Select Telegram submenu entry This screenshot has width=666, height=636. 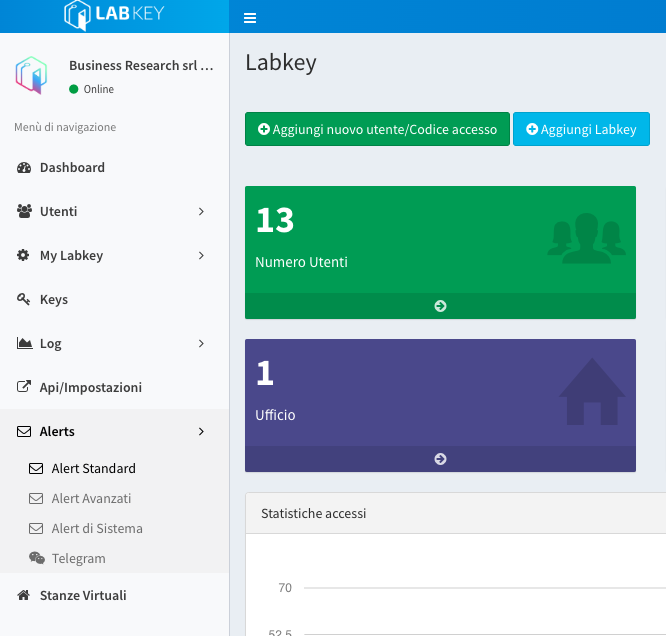[x=115, y=558]
